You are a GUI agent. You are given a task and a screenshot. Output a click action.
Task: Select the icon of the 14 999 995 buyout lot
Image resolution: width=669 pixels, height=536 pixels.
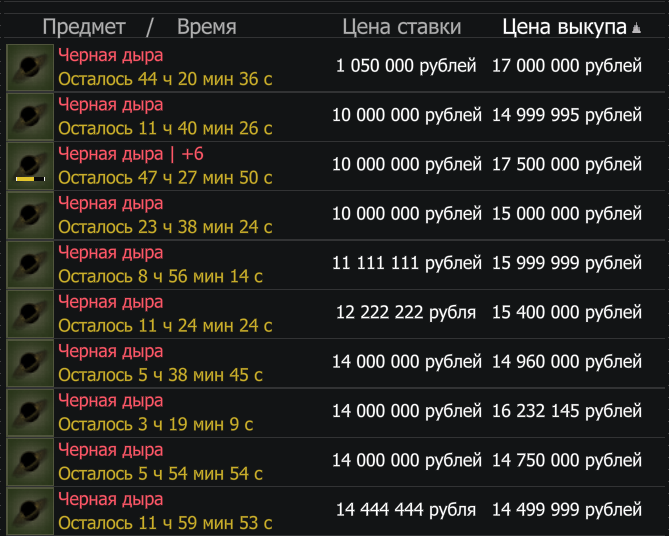pos(30,116)
